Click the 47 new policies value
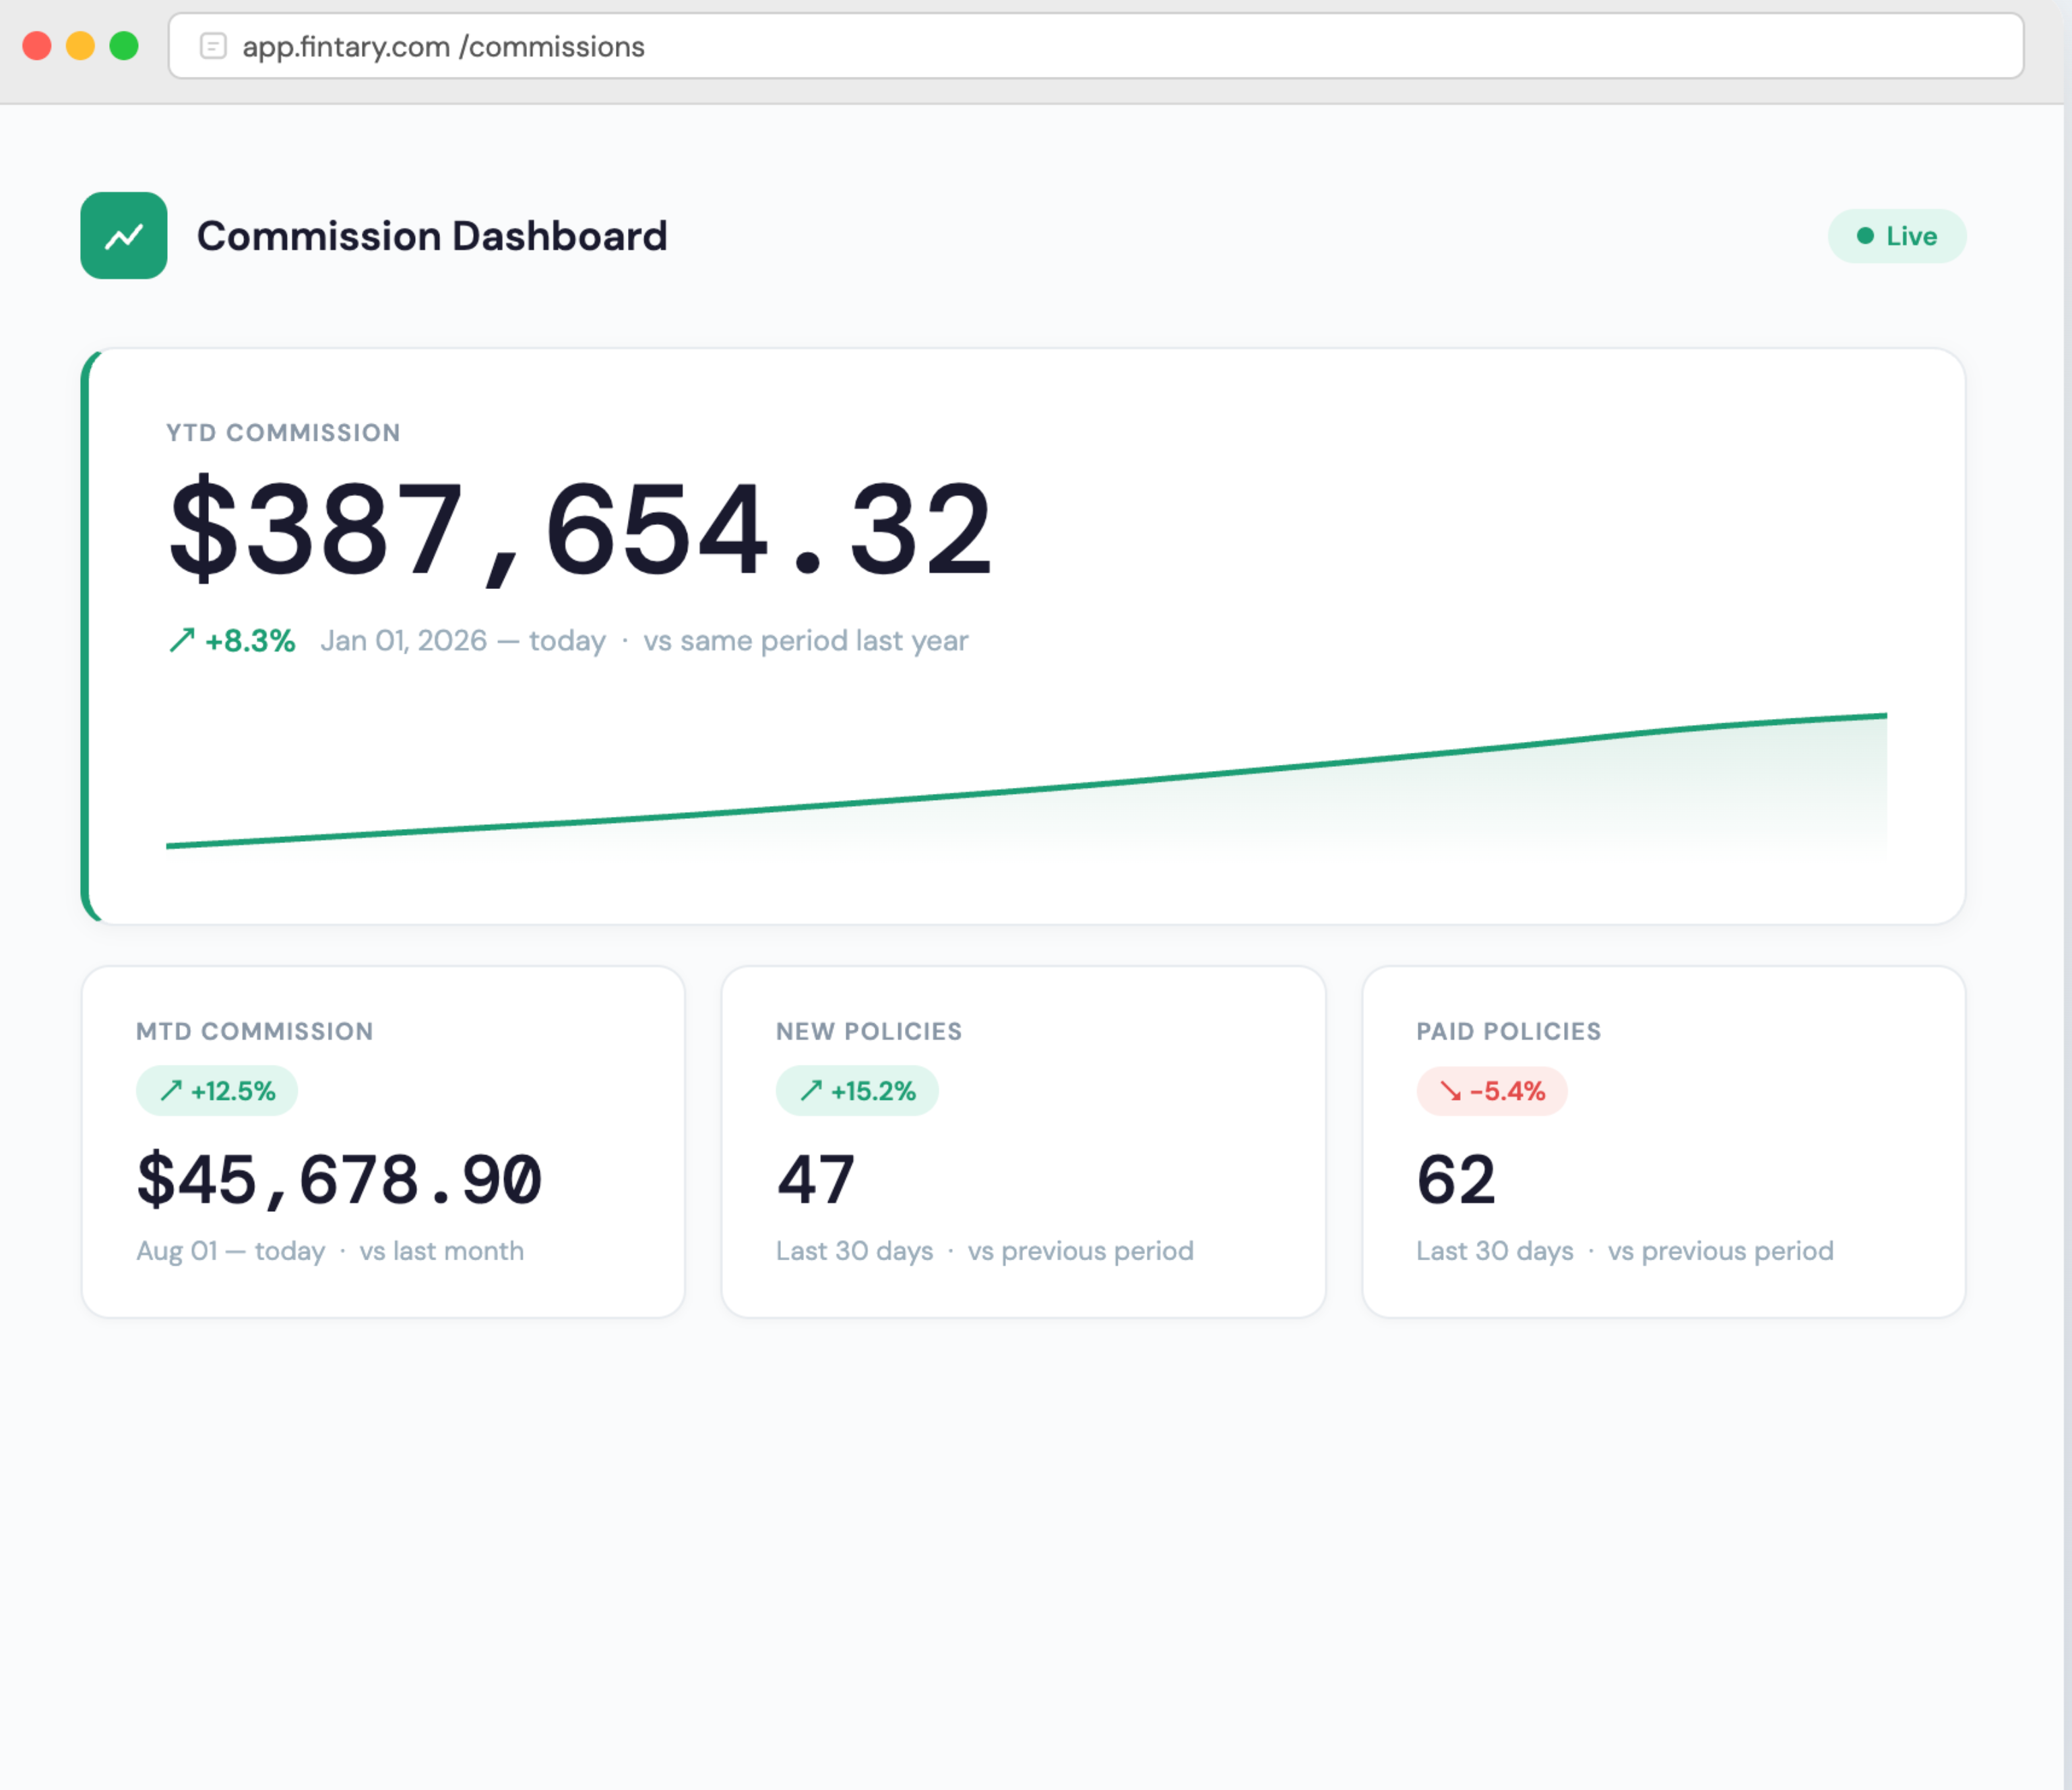The height and width of the screenshot is (1790, 2072). pyautogui.click(x=816, y=1179)
